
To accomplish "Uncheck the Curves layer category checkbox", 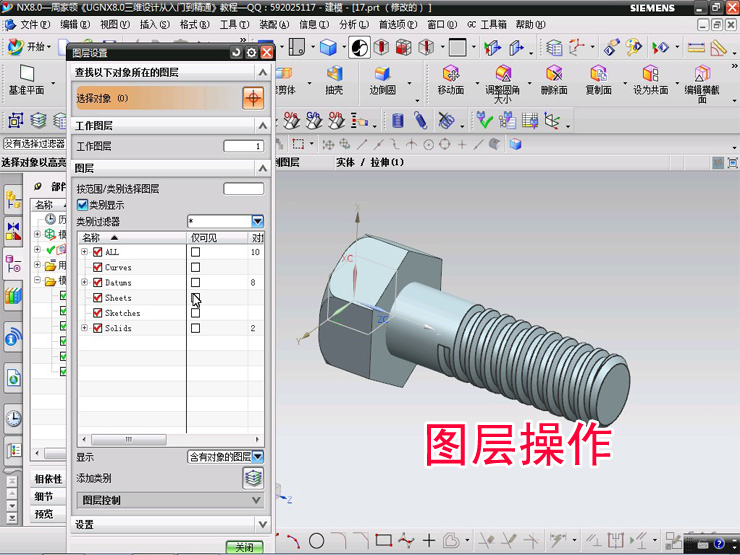I will (98, 268).
